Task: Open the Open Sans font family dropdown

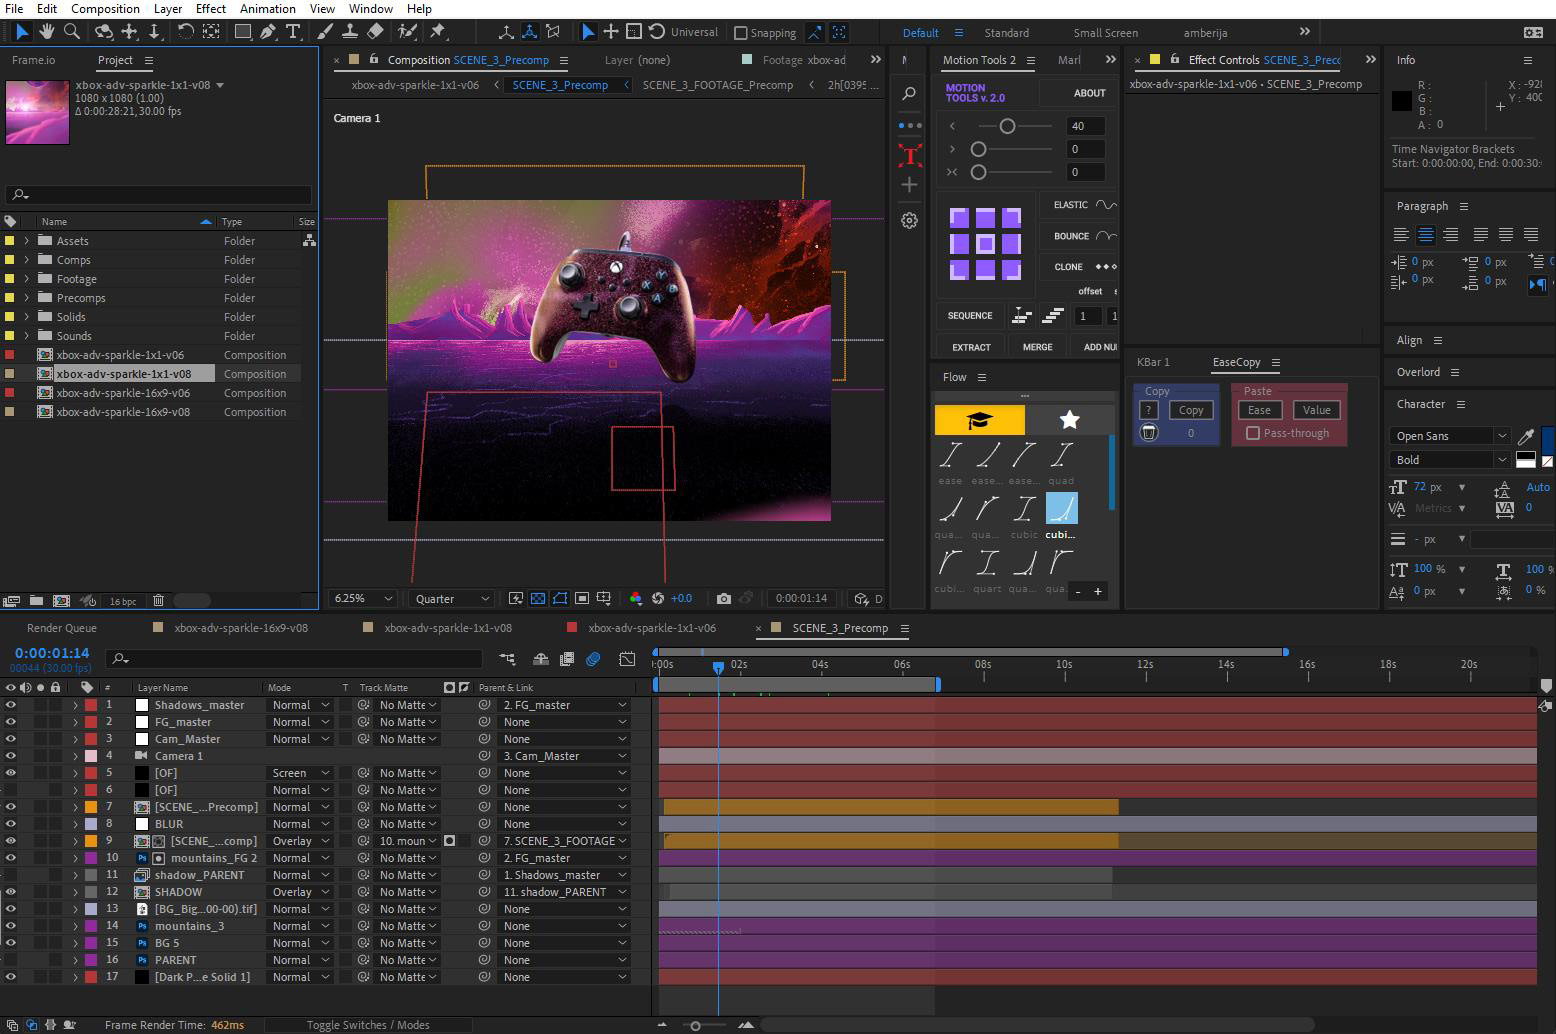Action: point(1449,436)
